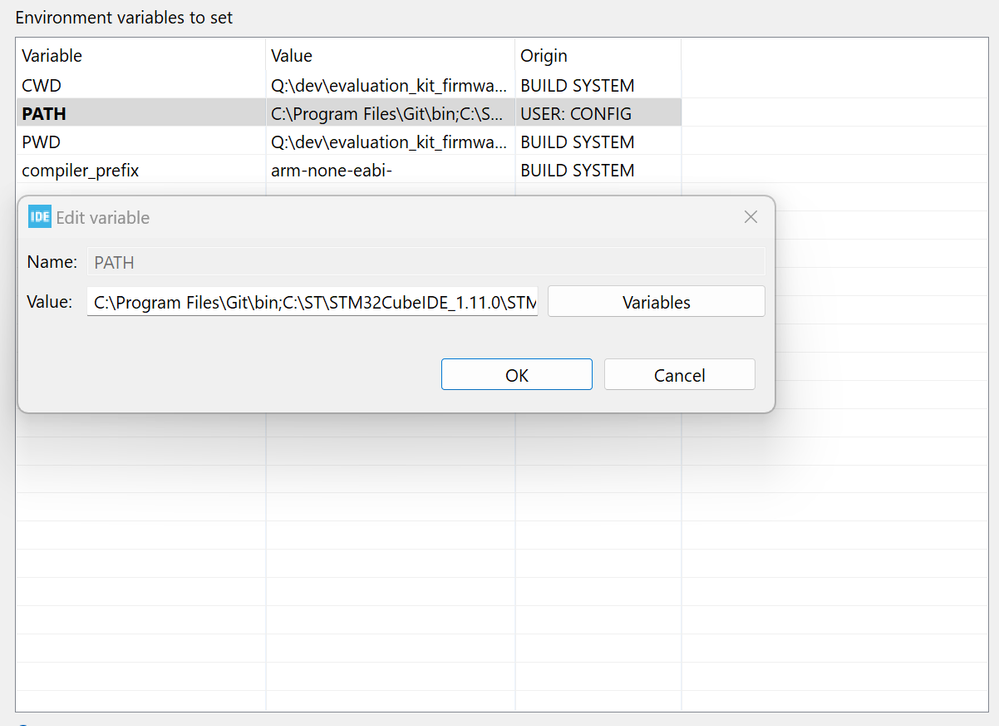Click the Value column header
This screenshot has height=726, width=999.
390,55
